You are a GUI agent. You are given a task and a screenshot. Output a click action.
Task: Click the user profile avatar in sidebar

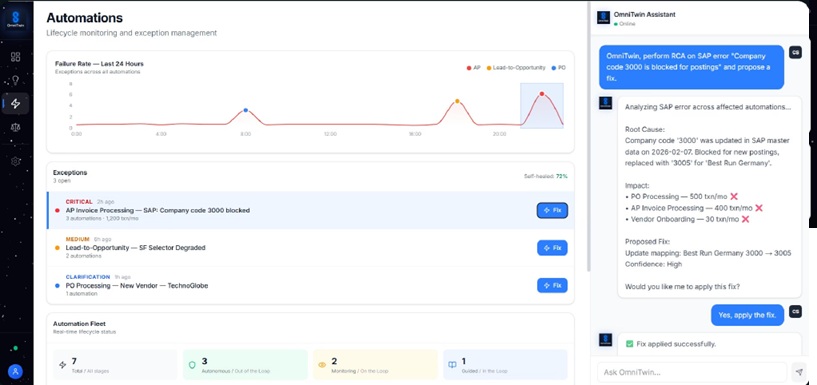coord(16,371)
